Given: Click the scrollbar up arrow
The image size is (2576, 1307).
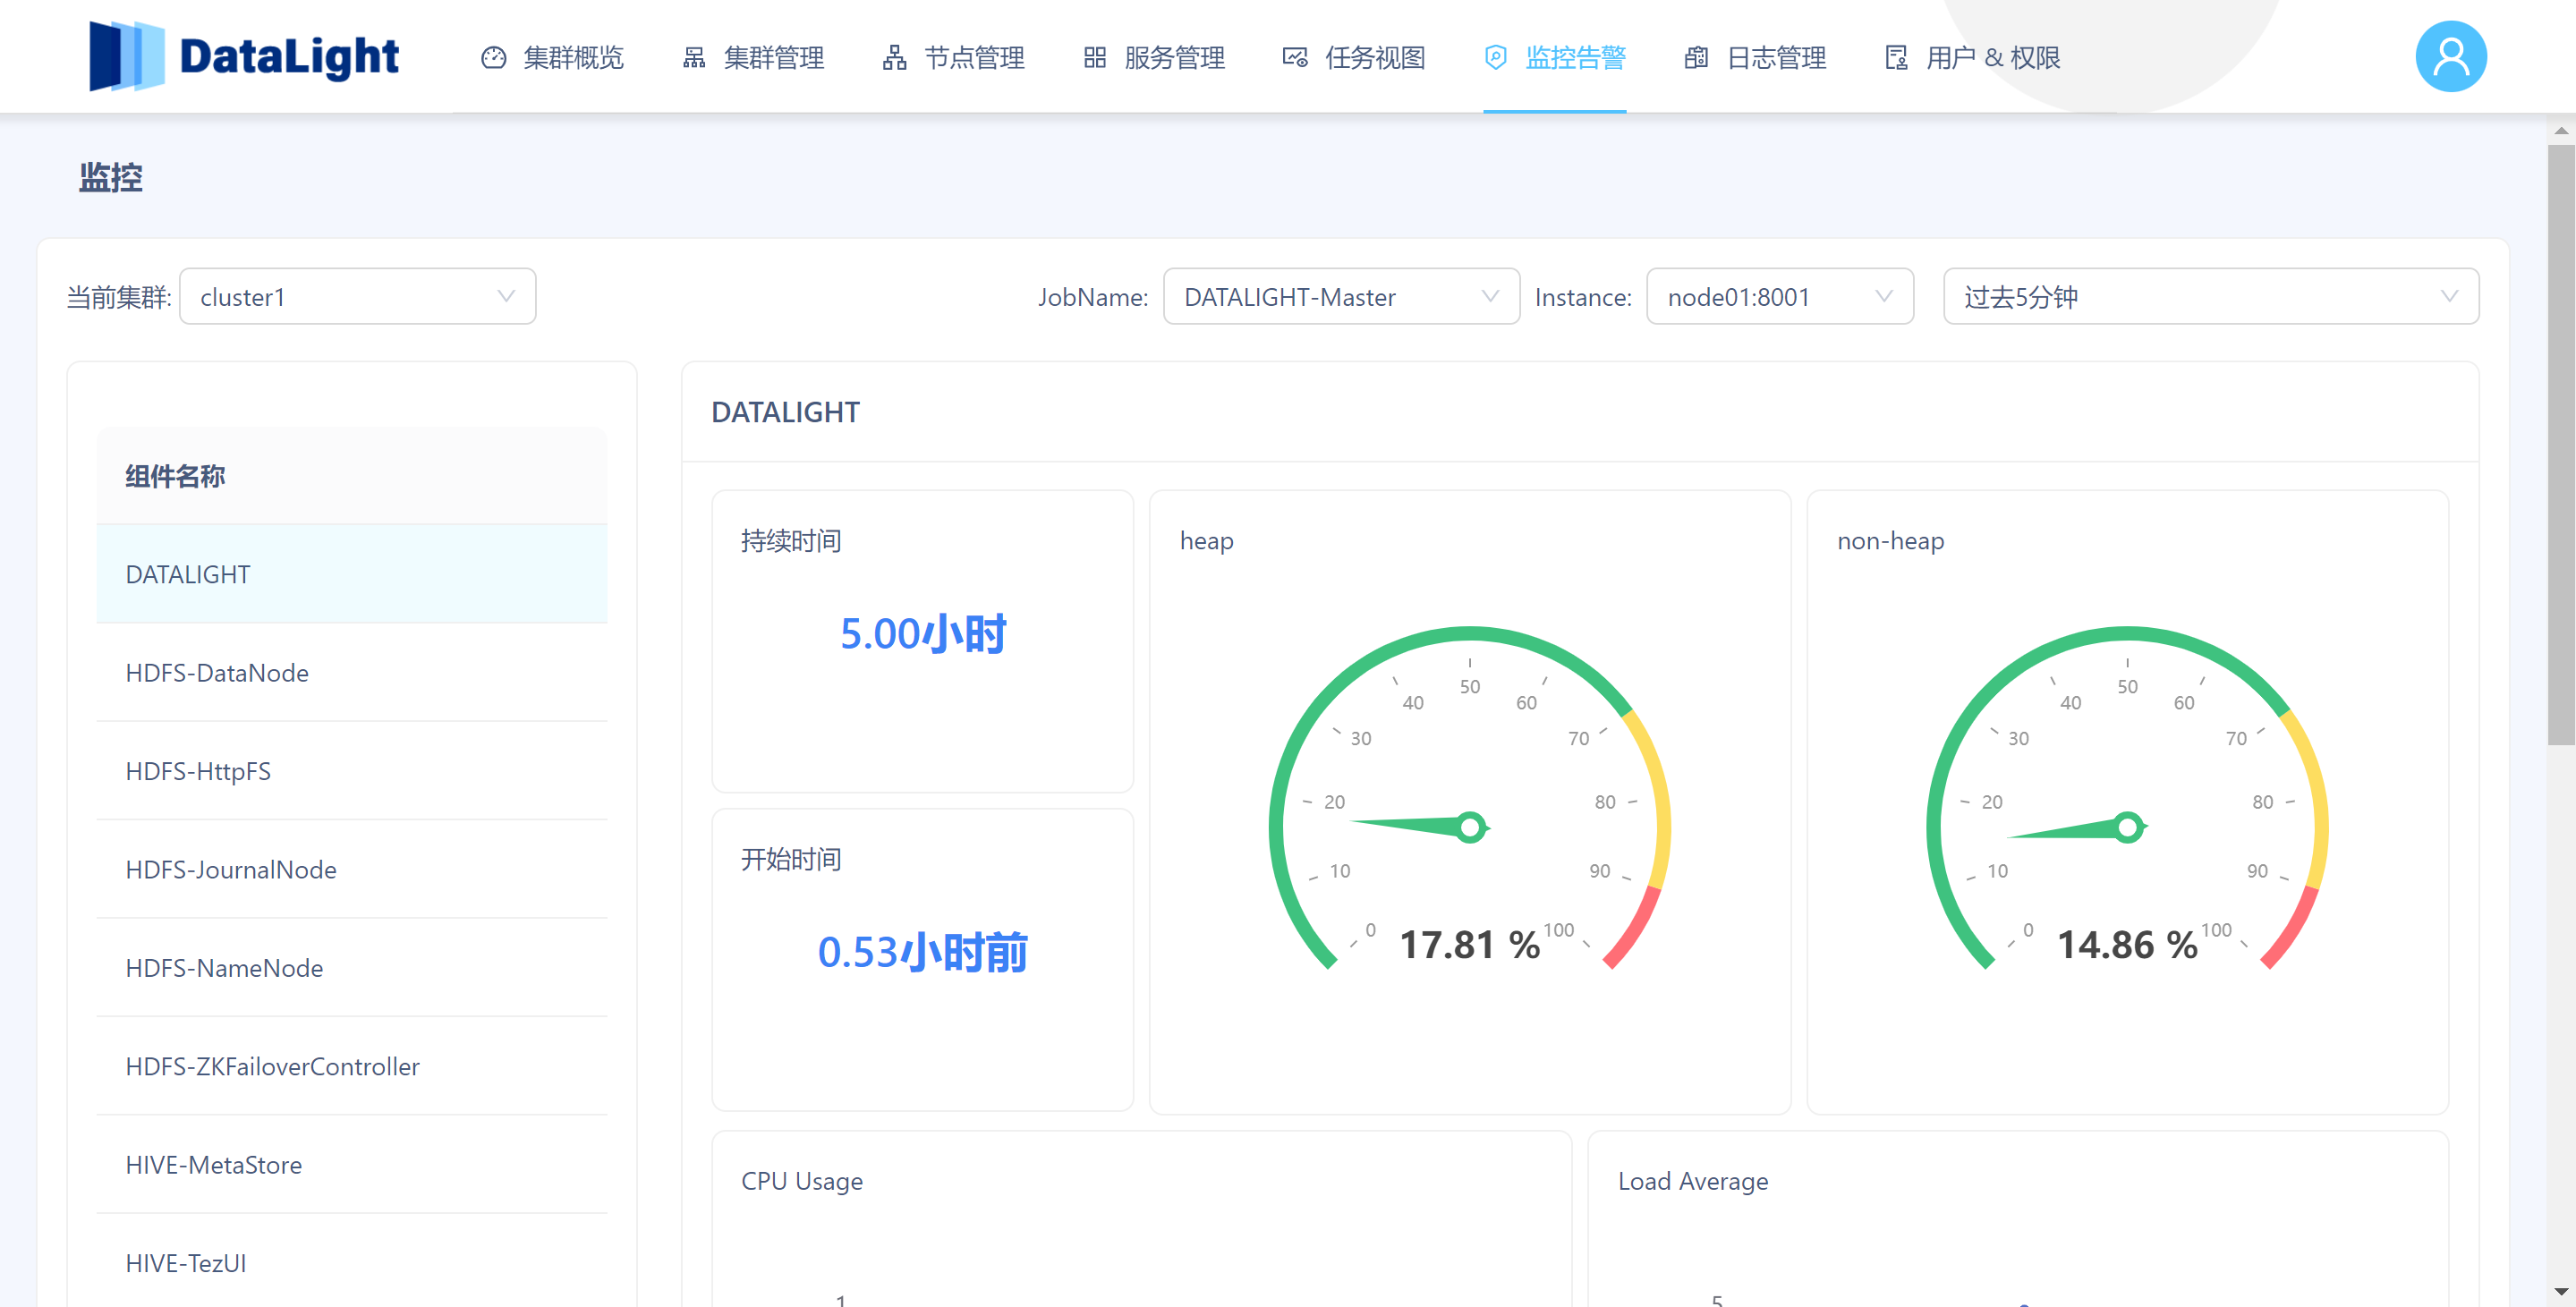Looking at the screenshot, I should tap(2561, 130).
